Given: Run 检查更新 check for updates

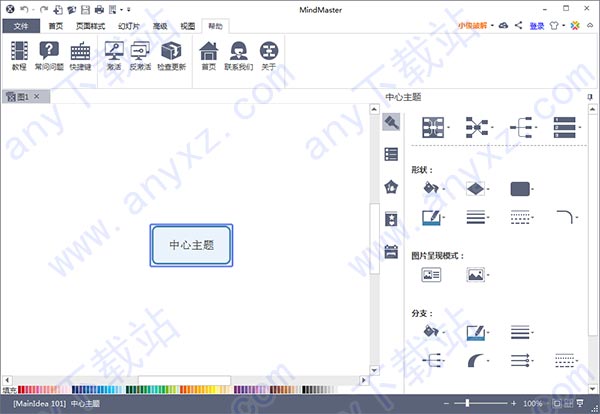Looking at the screenshot, I should click(171, 56).
